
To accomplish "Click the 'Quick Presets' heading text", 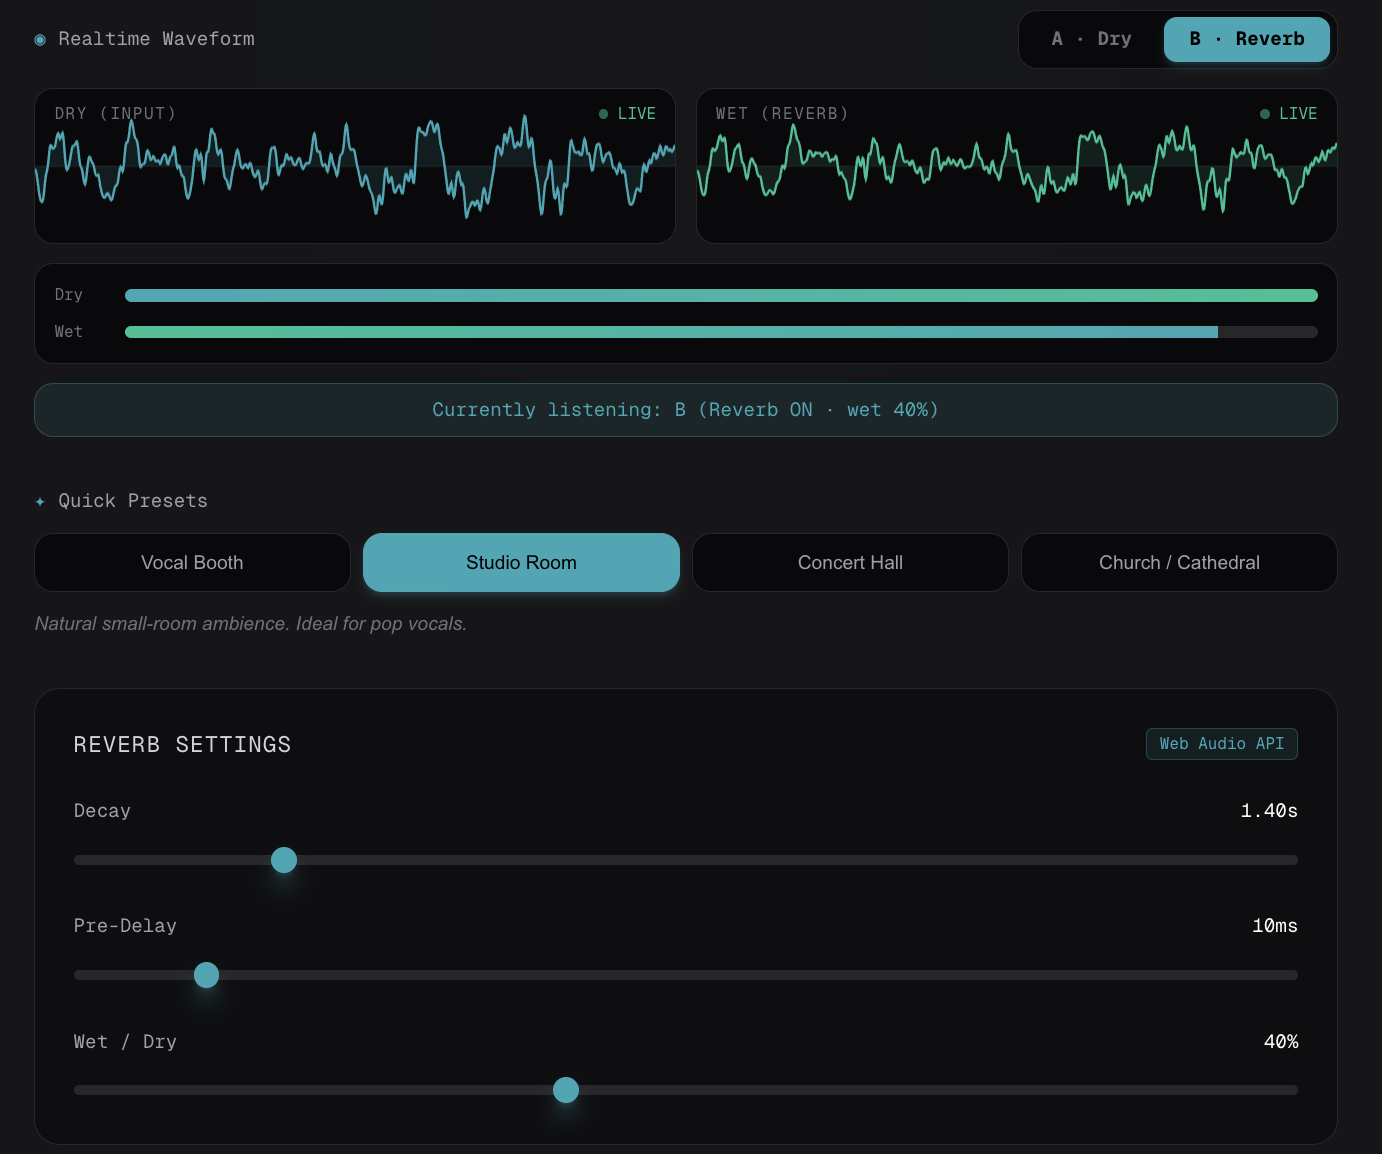I will coord(133,501).
